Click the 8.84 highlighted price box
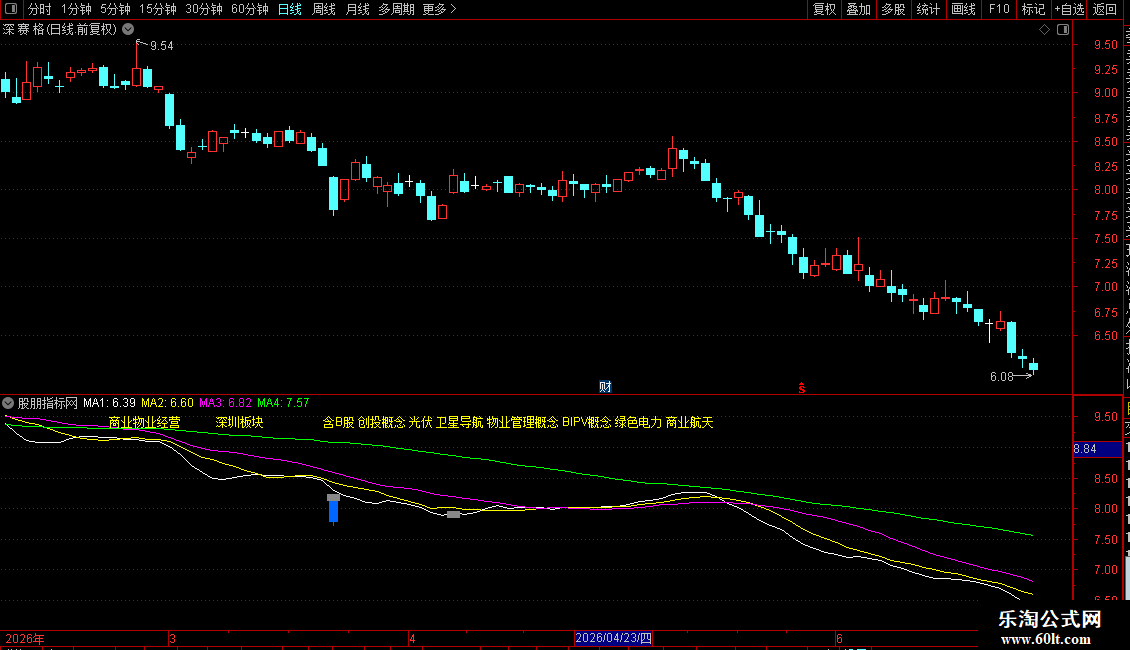1130x650 pixels. (1097, 449)
